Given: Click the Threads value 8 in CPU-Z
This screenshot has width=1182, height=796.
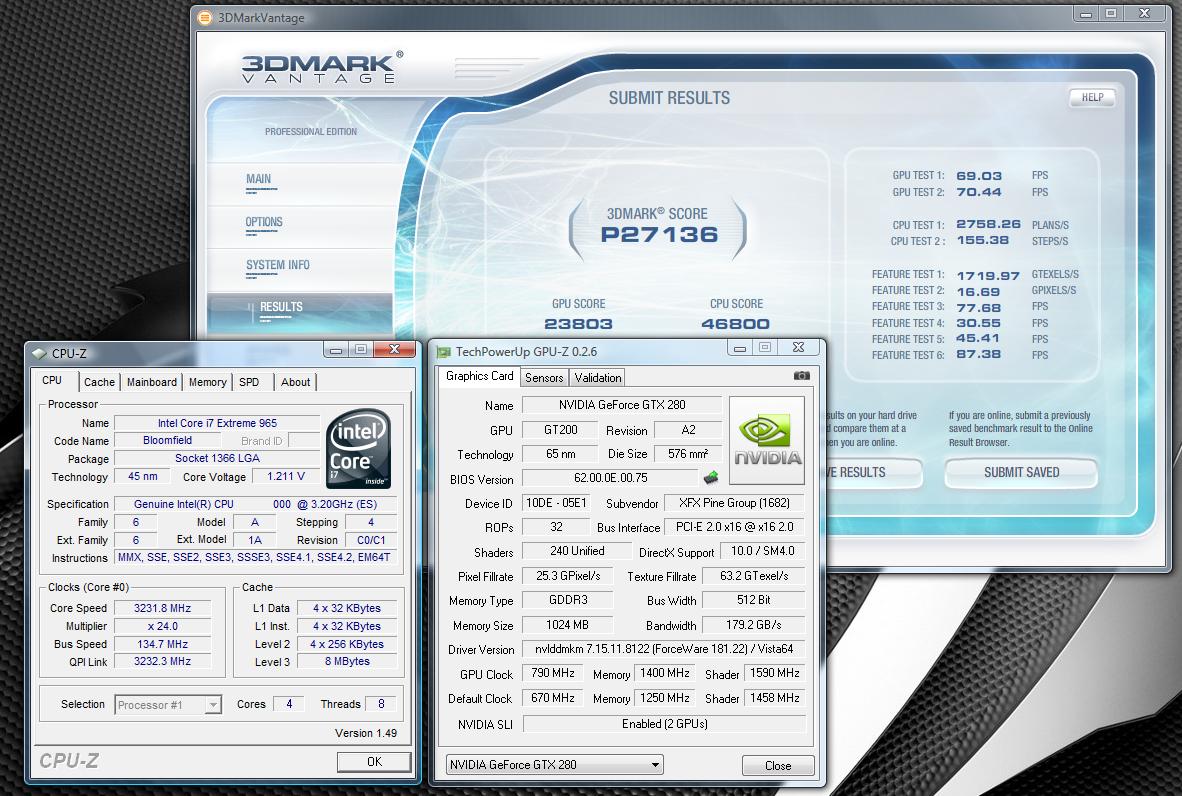Looking at the screenshot, I should coord(381,704).
